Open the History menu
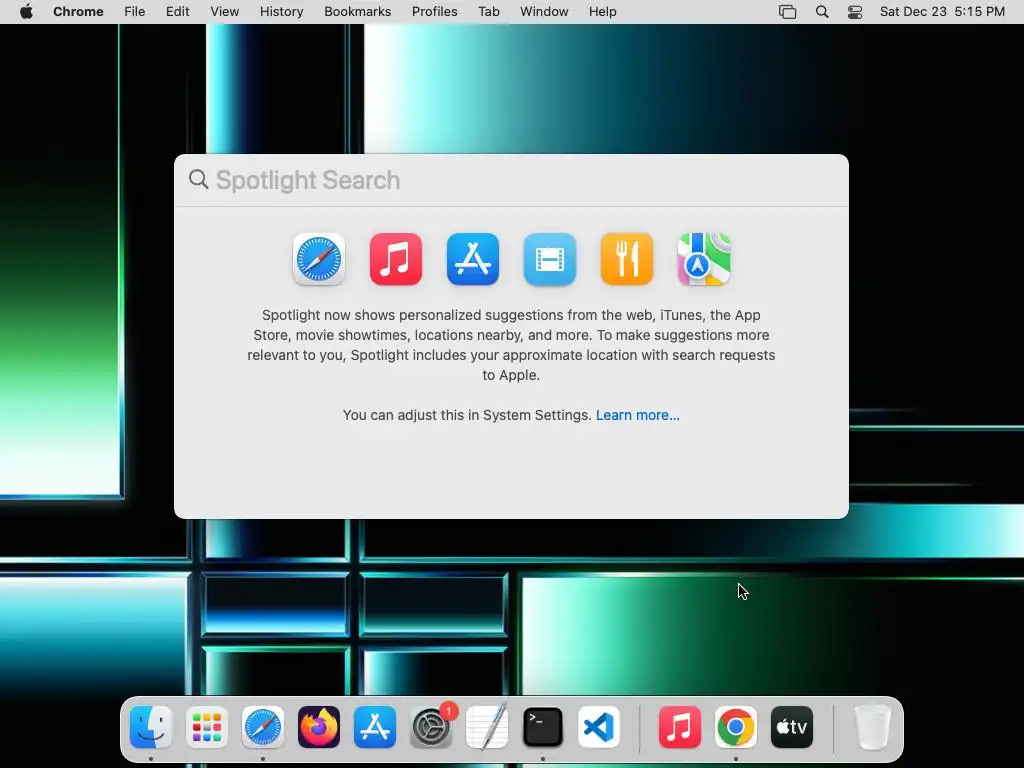Viewport: 1024px width, 768px height. (281, 12)
